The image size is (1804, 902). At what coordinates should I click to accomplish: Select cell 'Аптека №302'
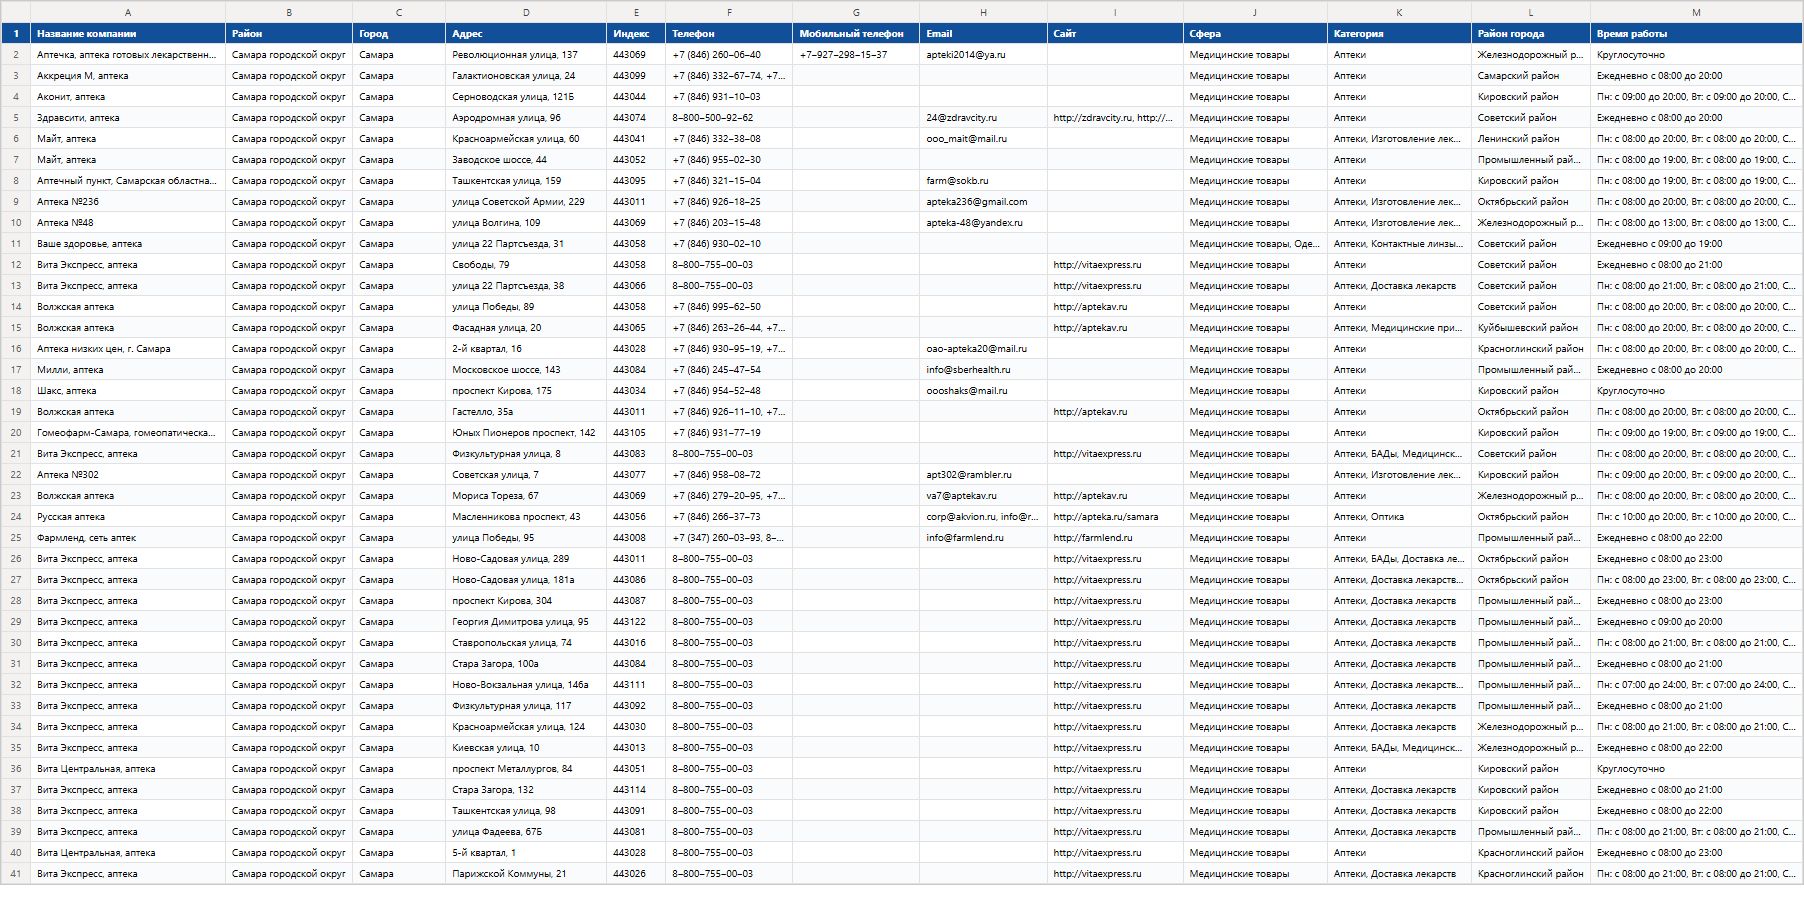[128, 475]
